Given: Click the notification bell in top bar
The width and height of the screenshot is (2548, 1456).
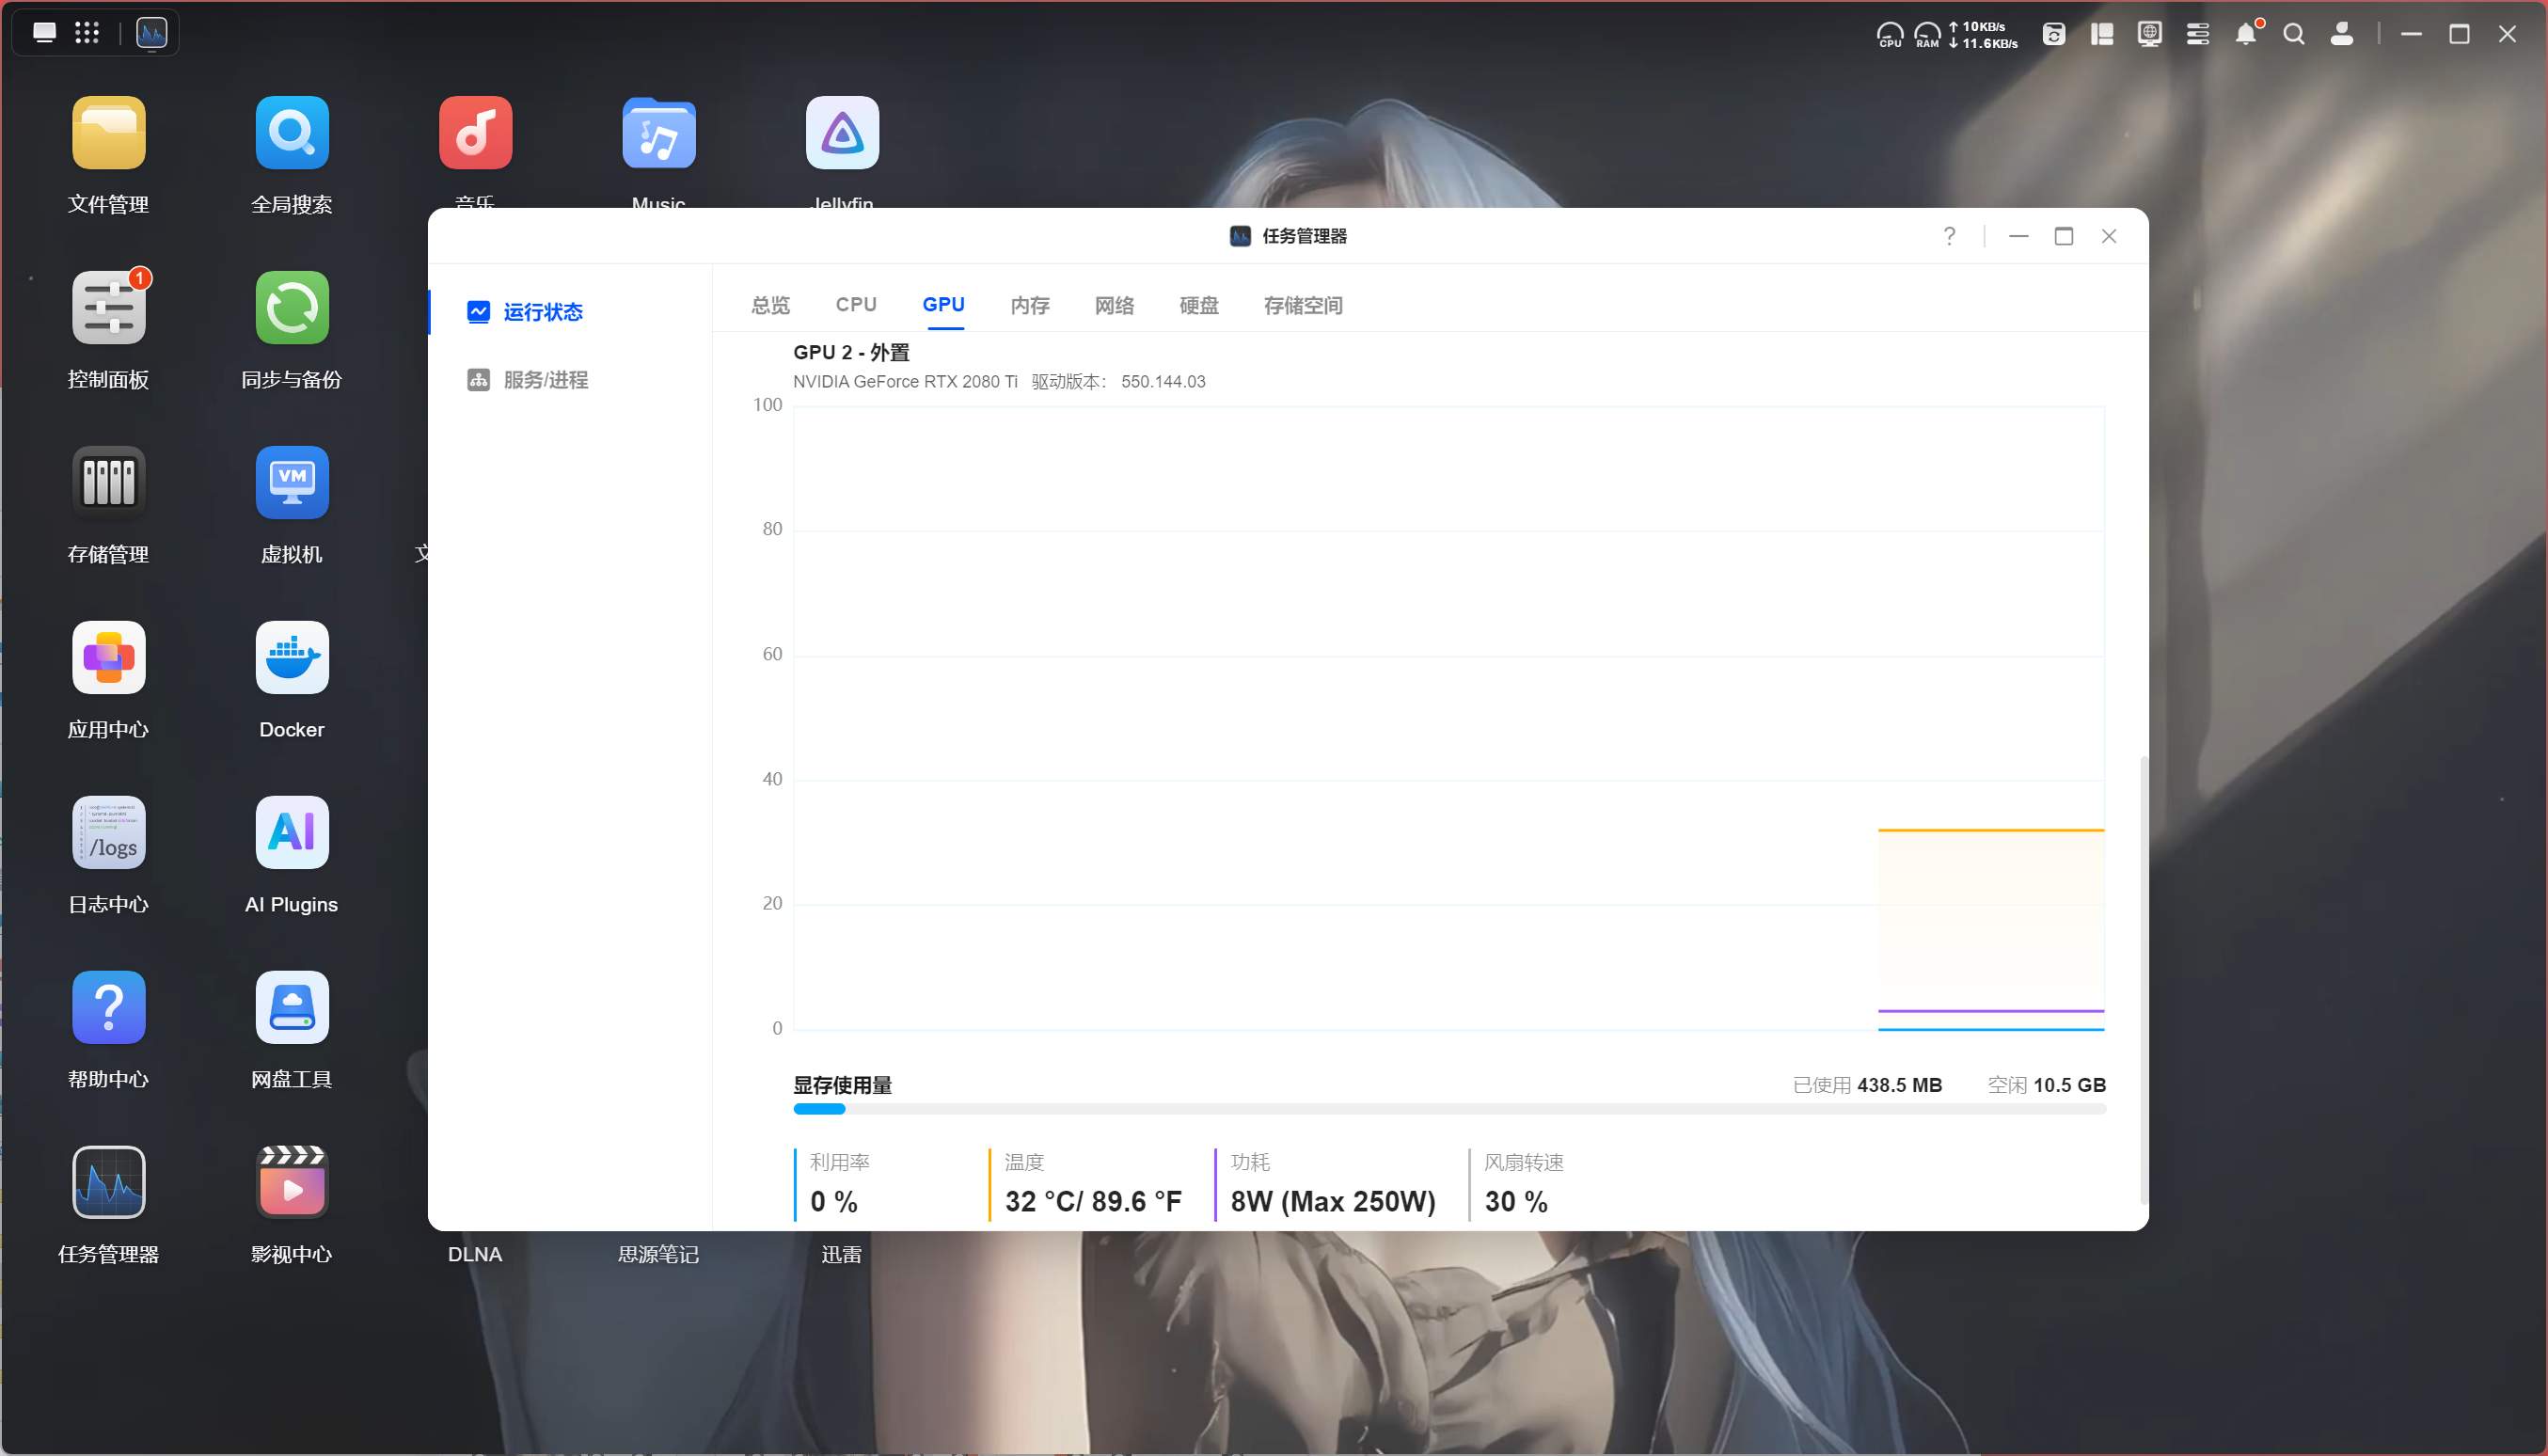Looking at the screenshot, I should click(x=2245, y=34).
